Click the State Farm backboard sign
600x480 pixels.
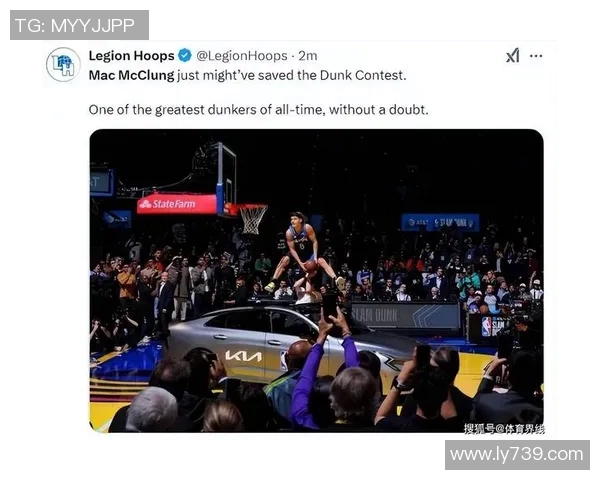(176, 204)
